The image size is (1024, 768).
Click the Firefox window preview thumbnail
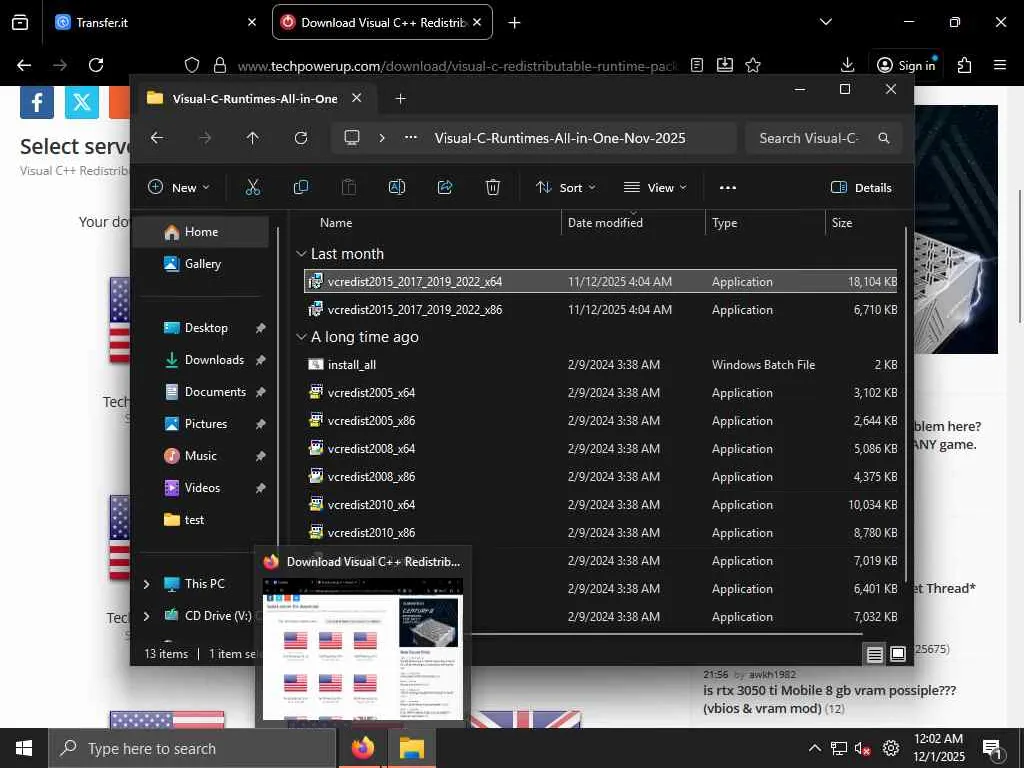[362, 648]
